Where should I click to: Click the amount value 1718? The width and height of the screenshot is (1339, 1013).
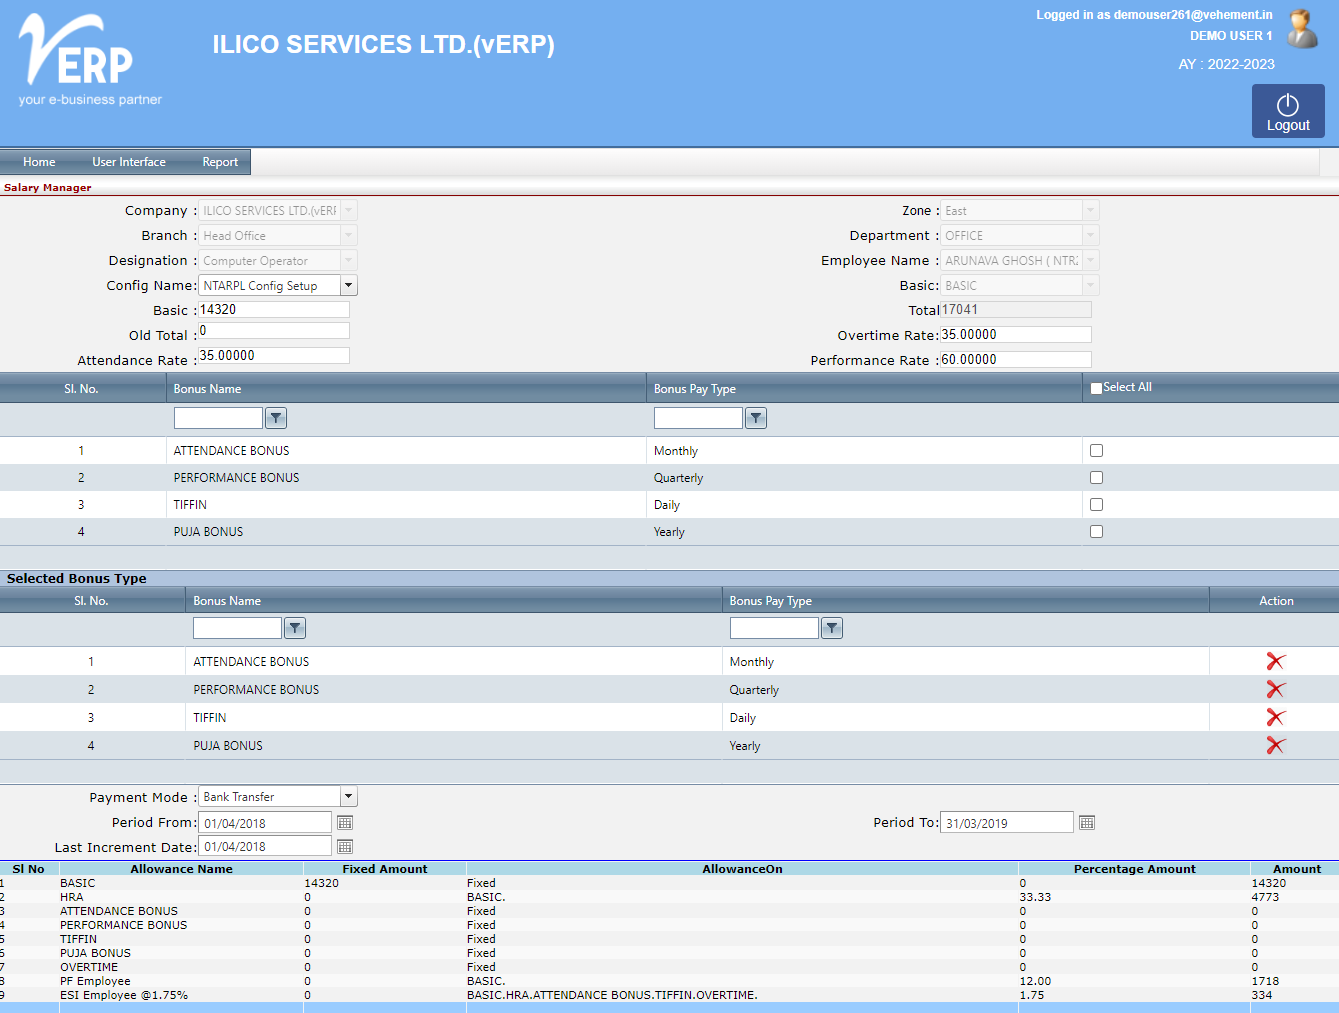(1265, 981)
